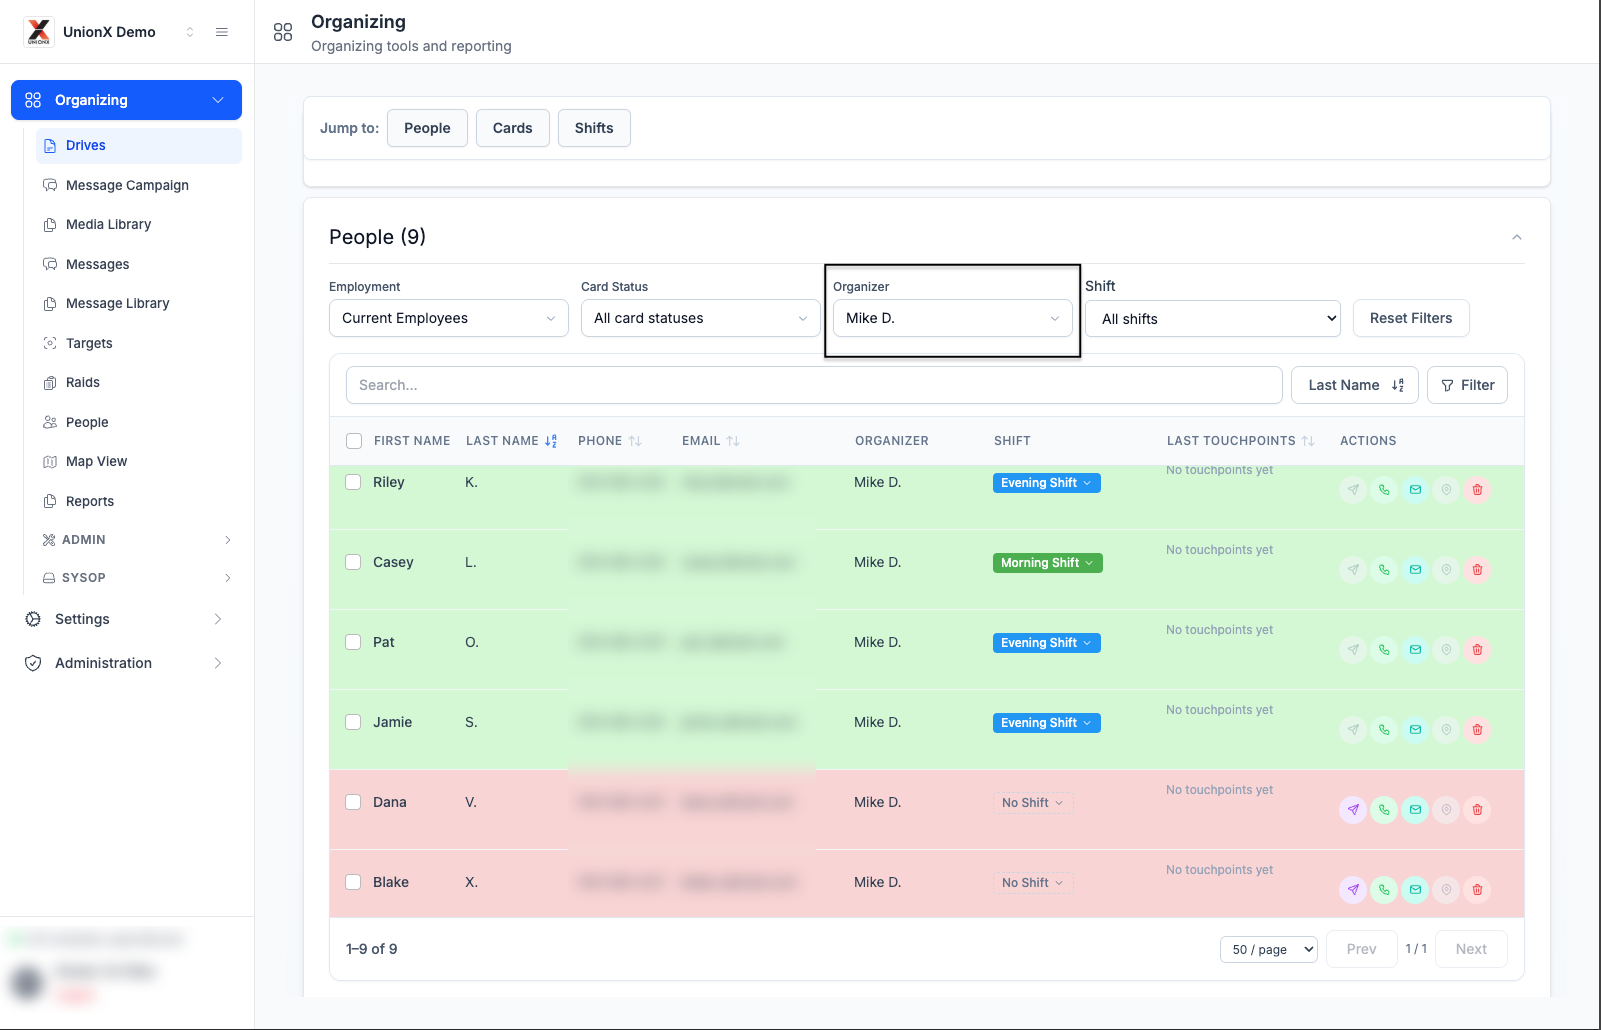Viewport: 1601px width, 1030px height.
Task: Call Riley K. using the phone icon
Action: pos(1384,490)
